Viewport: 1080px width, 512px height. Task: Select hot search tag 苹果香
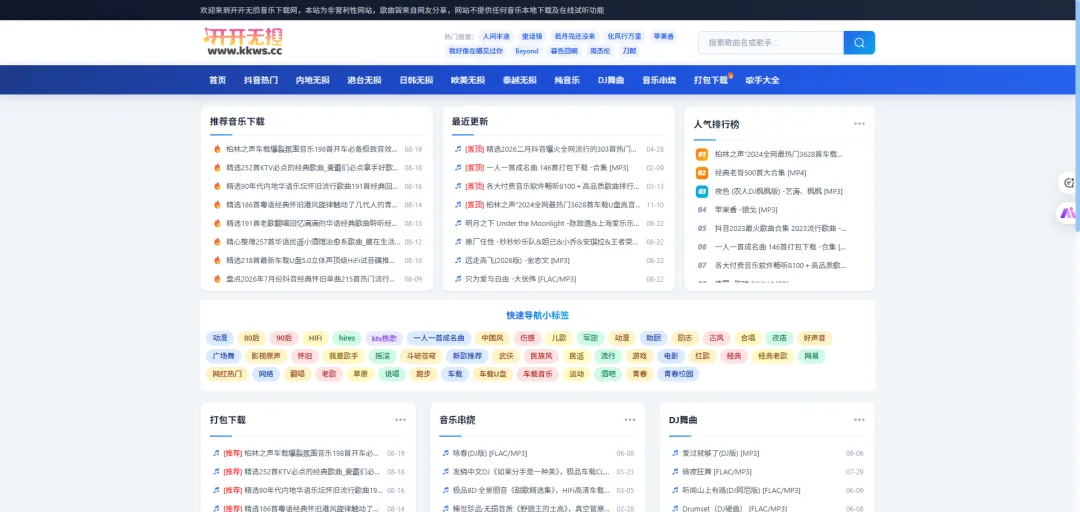pyautogui.click(x=663, y=37)
